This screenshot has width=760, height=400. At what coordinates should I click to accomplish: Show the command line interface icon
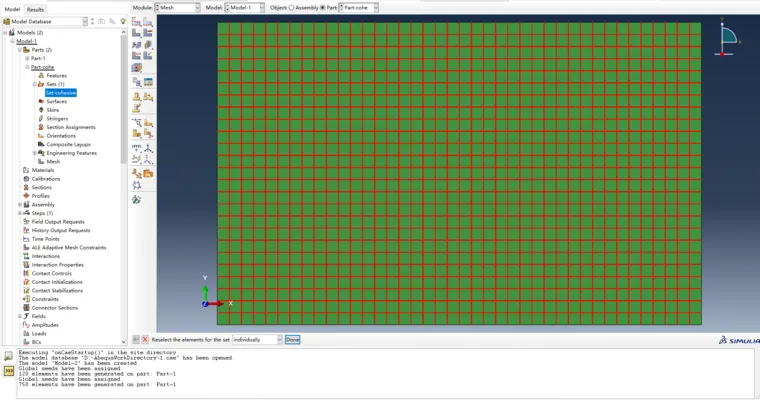[x=9, y=371]
